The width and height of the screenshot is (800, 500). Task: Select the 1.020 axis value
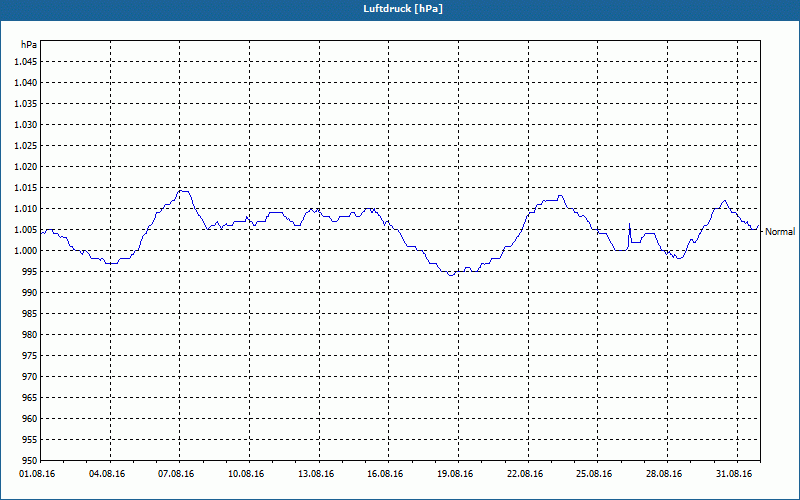26,167
